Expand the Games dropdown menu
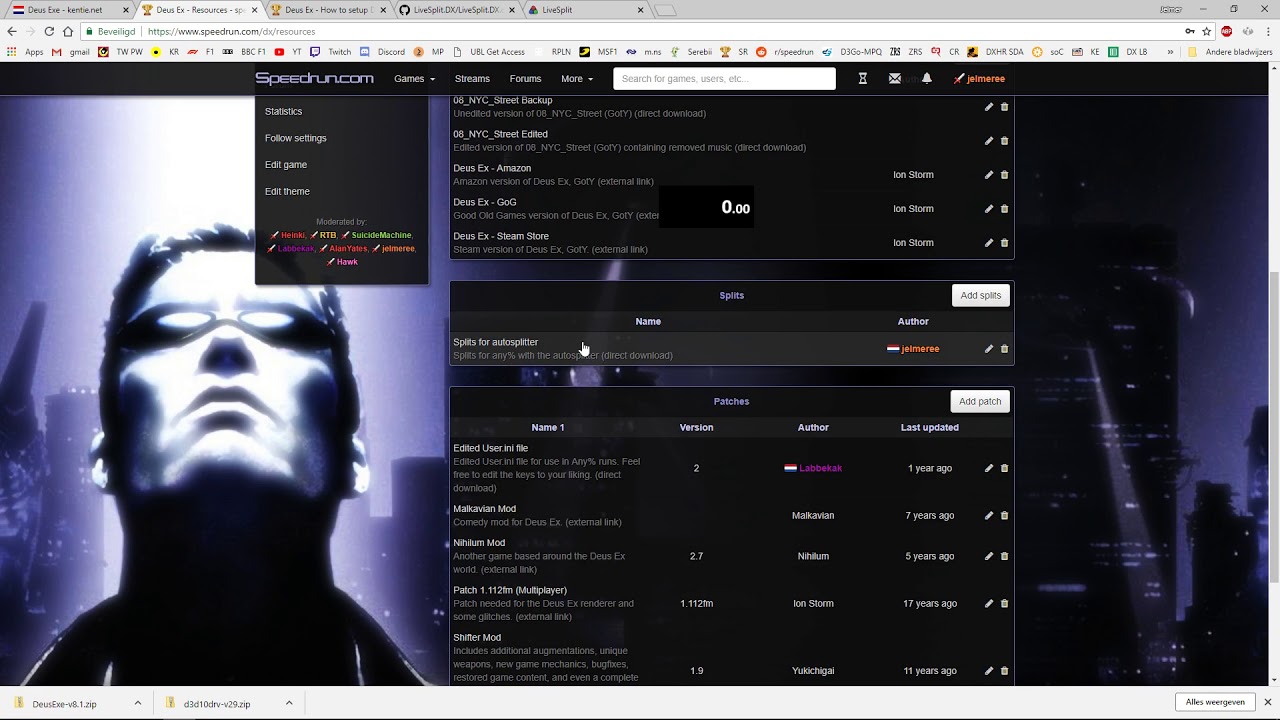1280x720 pixels. (x=414, y=79)
